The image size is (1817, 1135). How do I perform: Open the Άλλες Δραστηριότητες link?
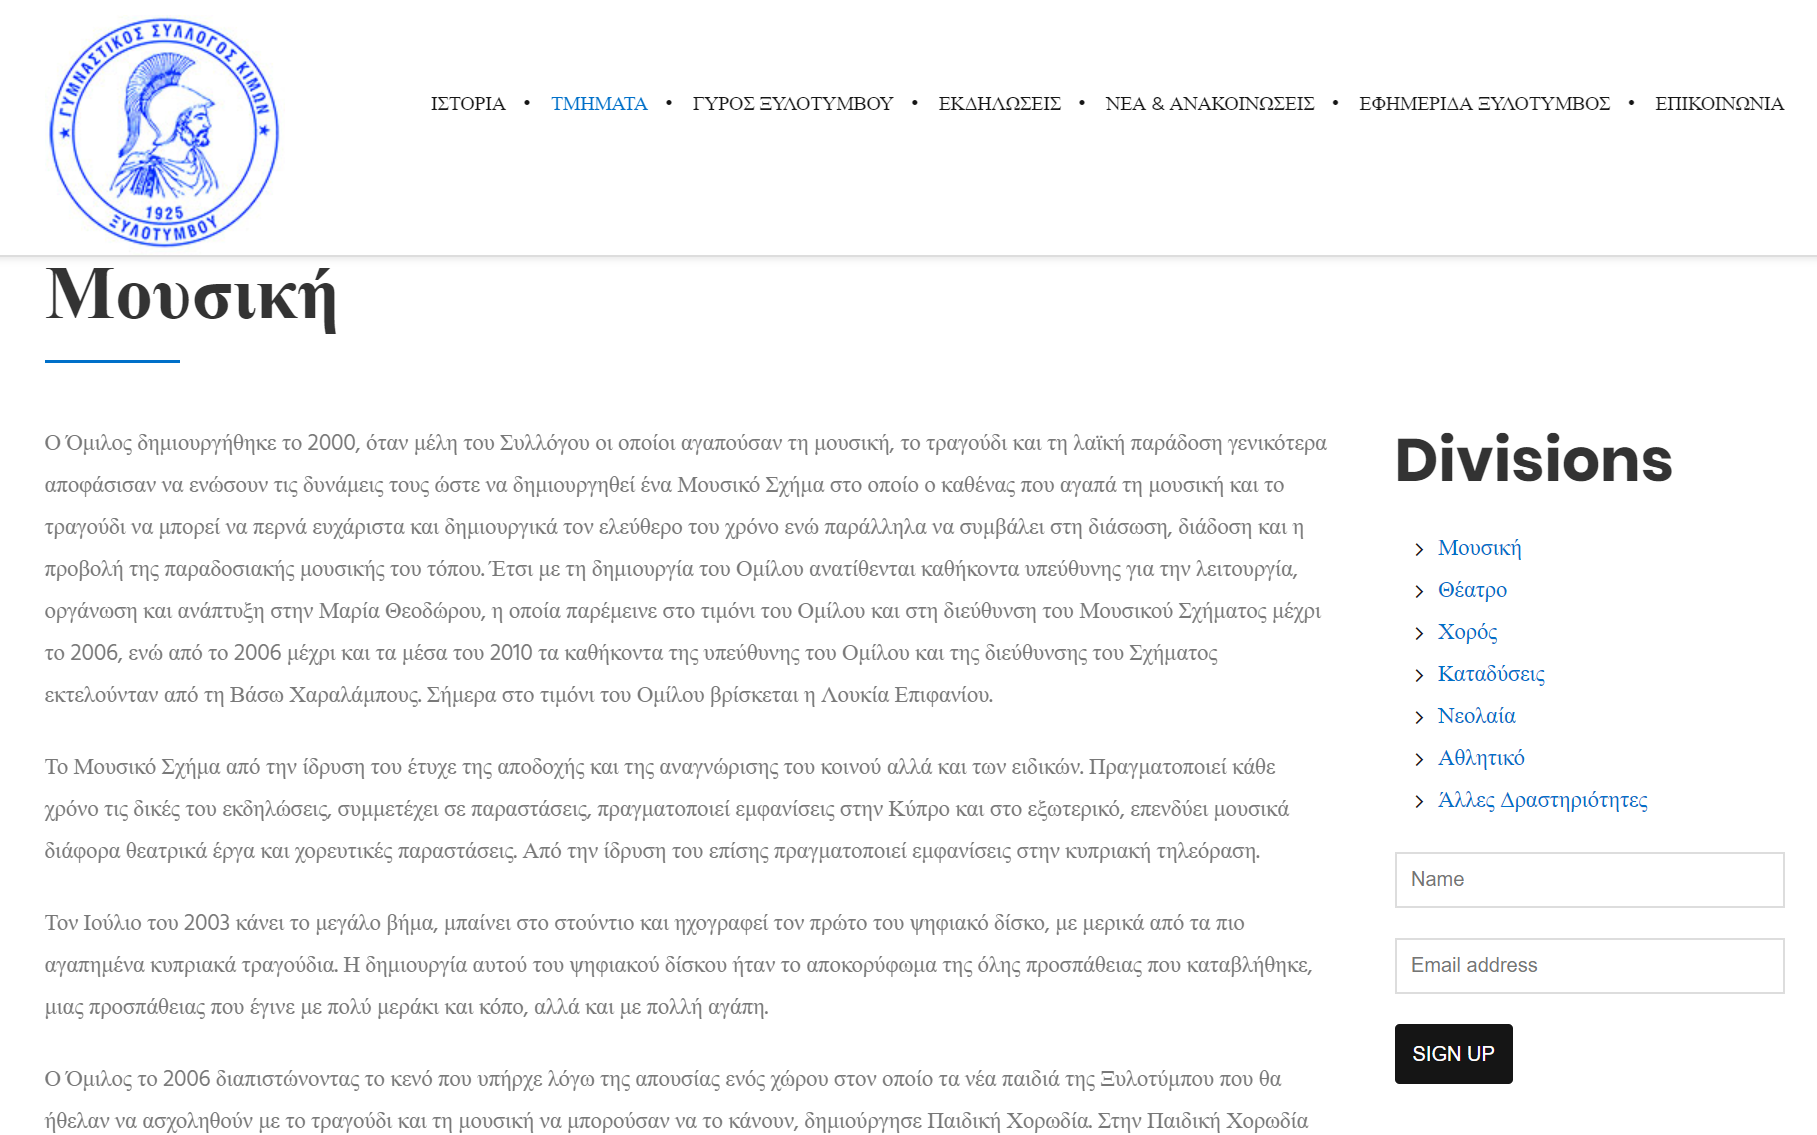click(x=1542, y=800)
